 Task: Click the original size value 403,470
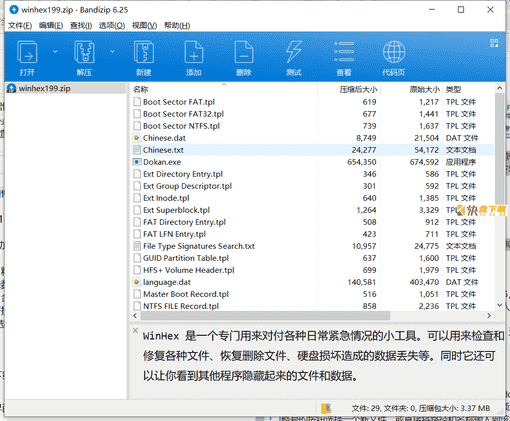click(424, 282)
